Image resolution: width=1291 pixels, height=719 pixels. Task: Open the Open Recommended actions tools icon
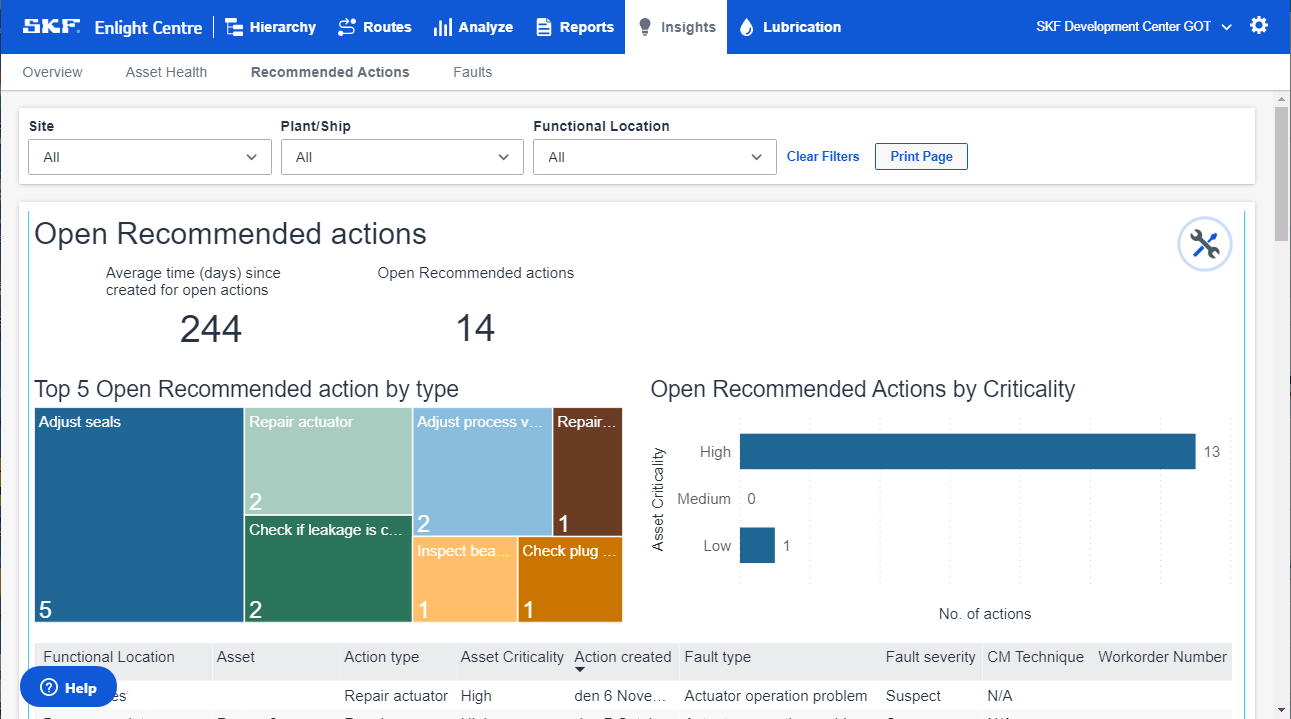[1204, 243]
